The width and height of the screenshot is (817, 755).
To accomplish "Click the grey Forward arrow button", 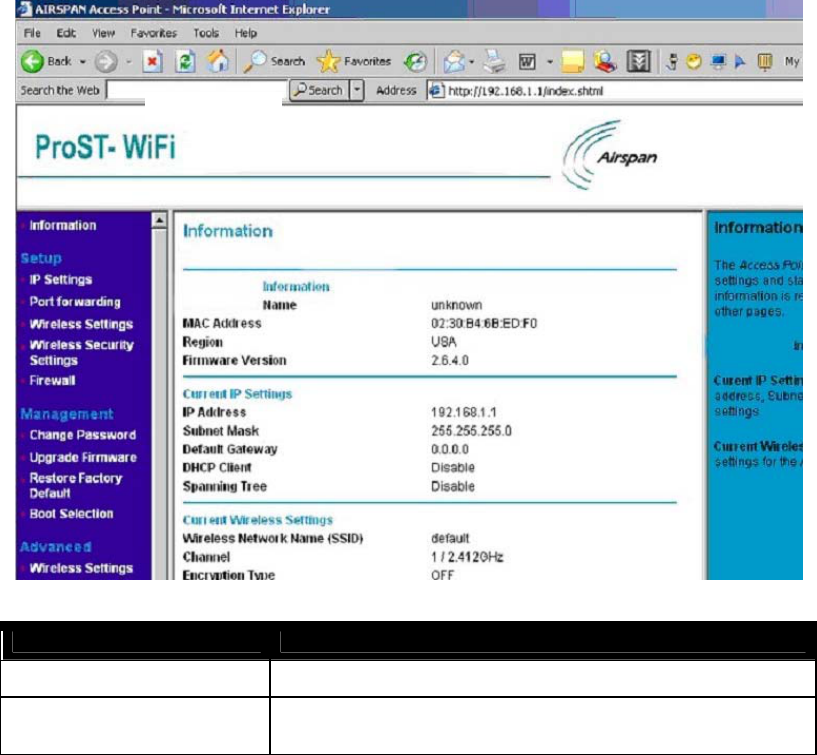I will [x=106, y=62].
